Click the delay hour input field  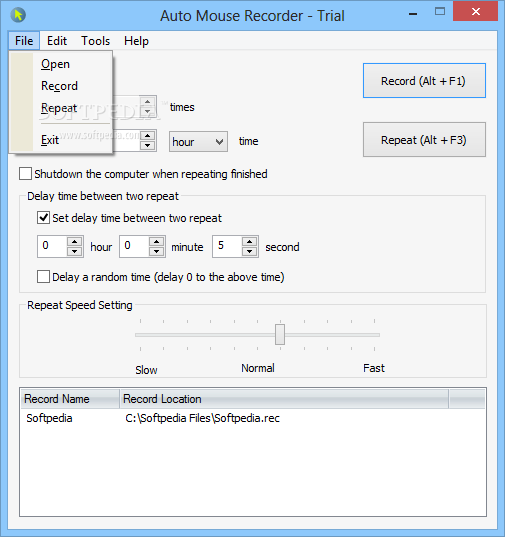point(52,246)
